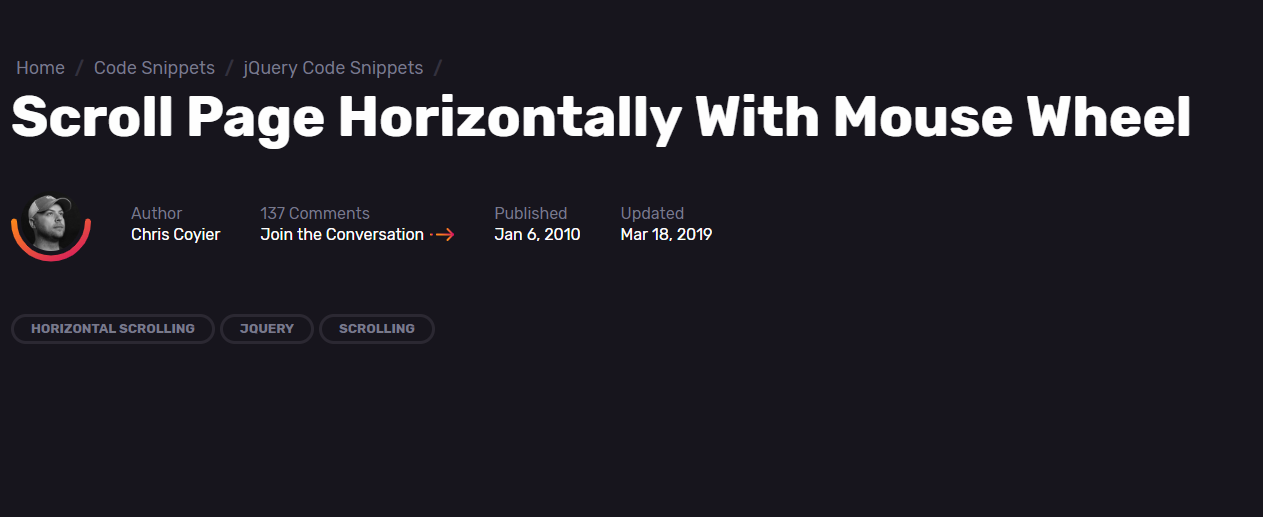Click the slash separator after Home

point(79,68)
